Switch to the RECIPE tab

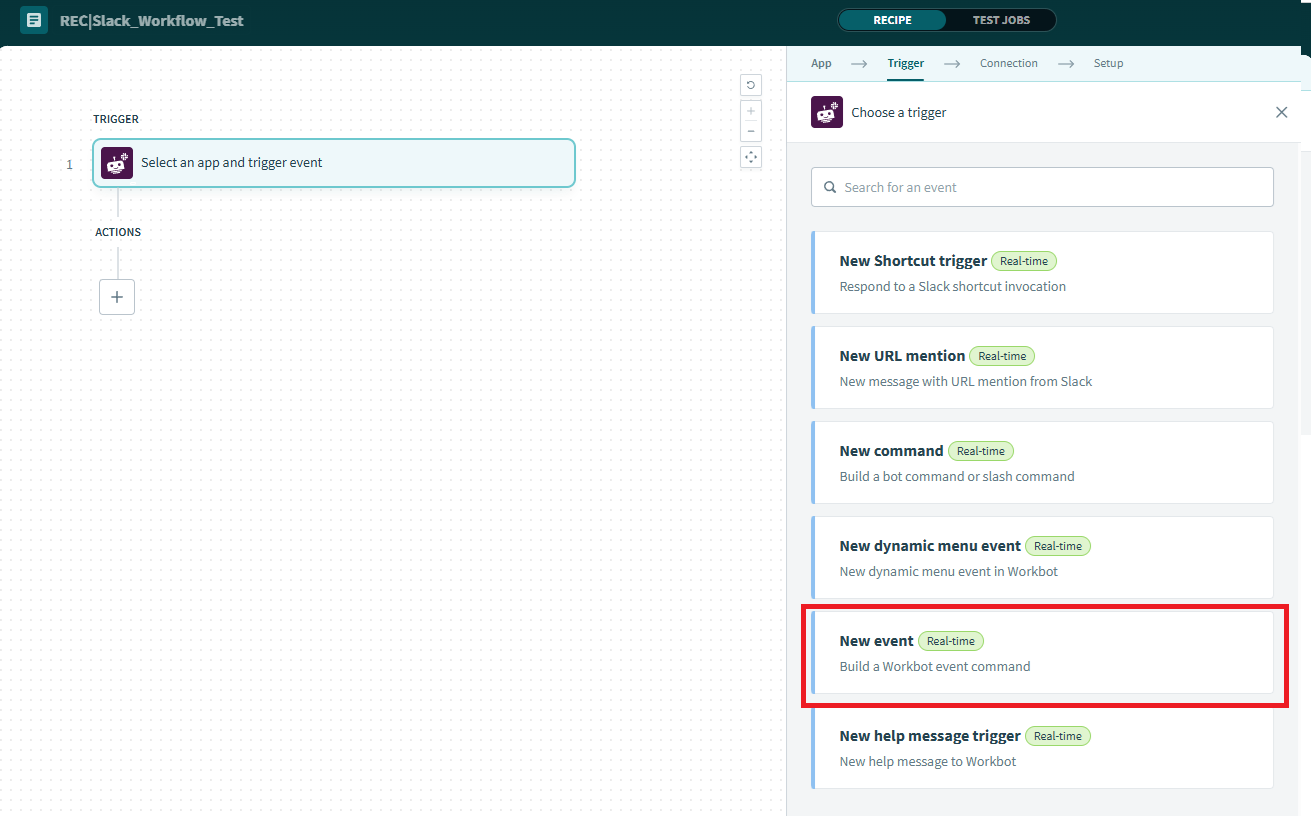pos(892,20)
